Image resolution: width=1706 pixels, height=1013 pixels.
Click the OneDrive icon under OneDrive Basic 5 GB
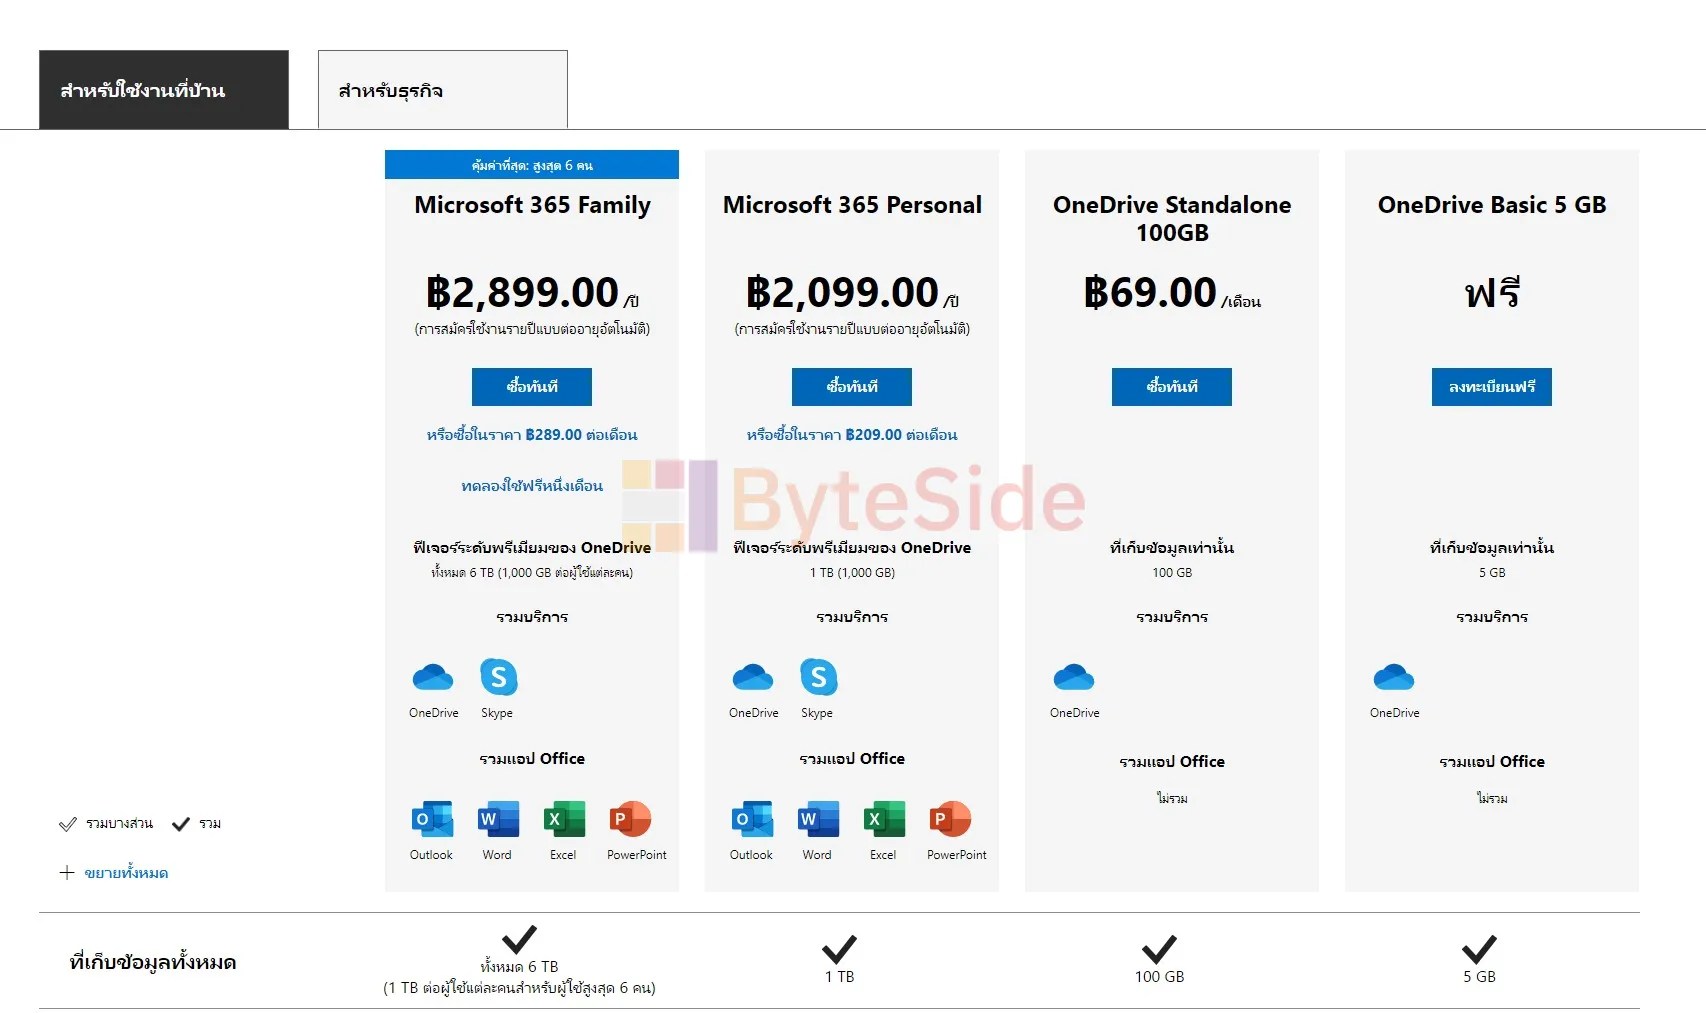pos(1394,678)
